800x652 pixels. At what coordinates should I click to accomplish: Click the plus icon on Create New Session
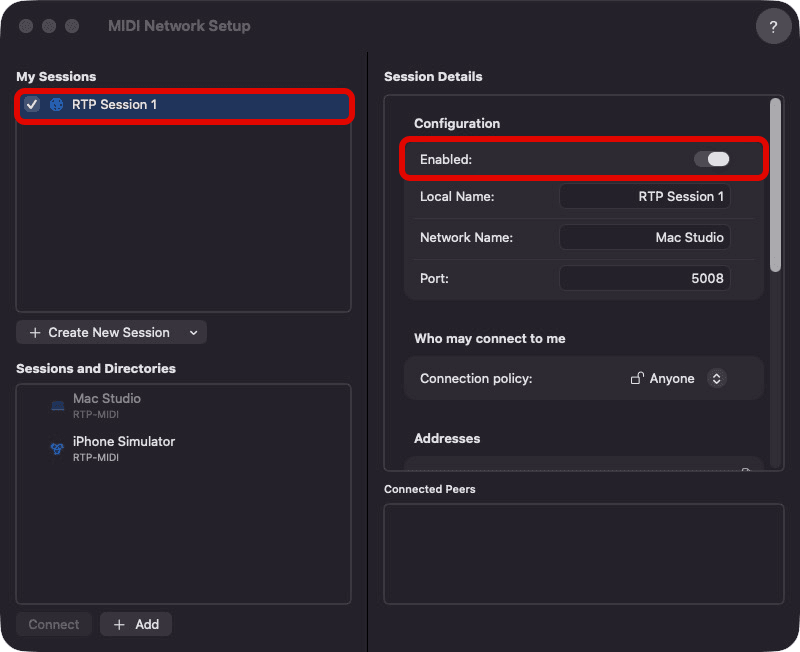pyautogui.click(x=35, y=333)
